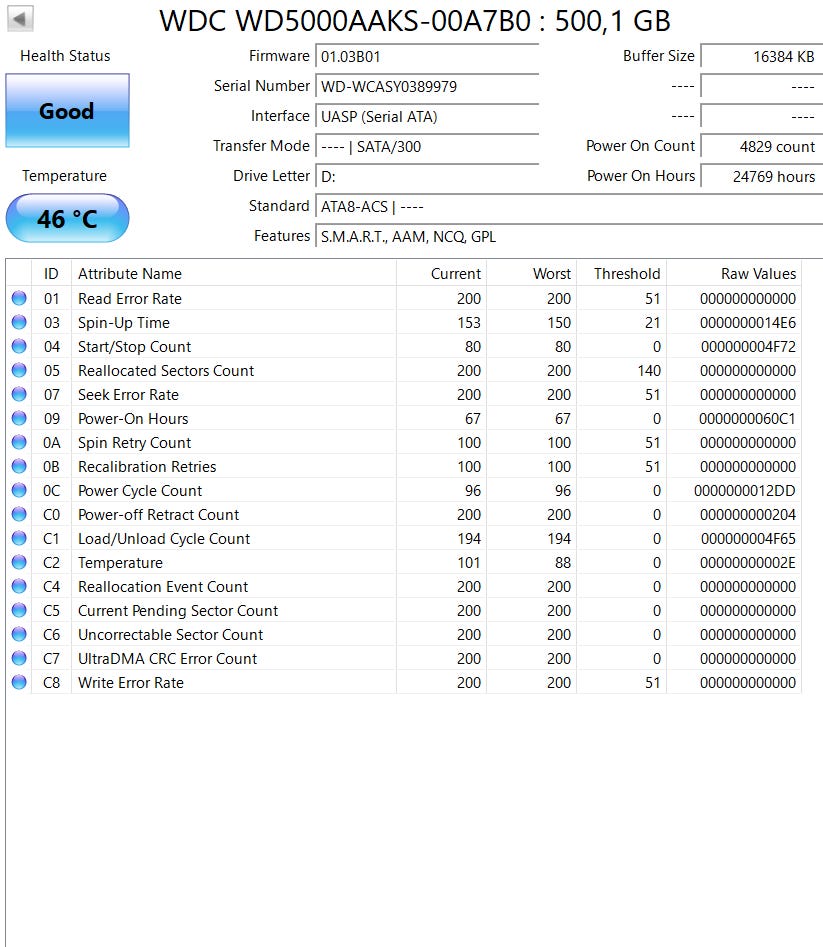Screen dimensions: 823x947
Task: Click the Buffer Size field 16384 KB
Action: (x=761, y=56)
